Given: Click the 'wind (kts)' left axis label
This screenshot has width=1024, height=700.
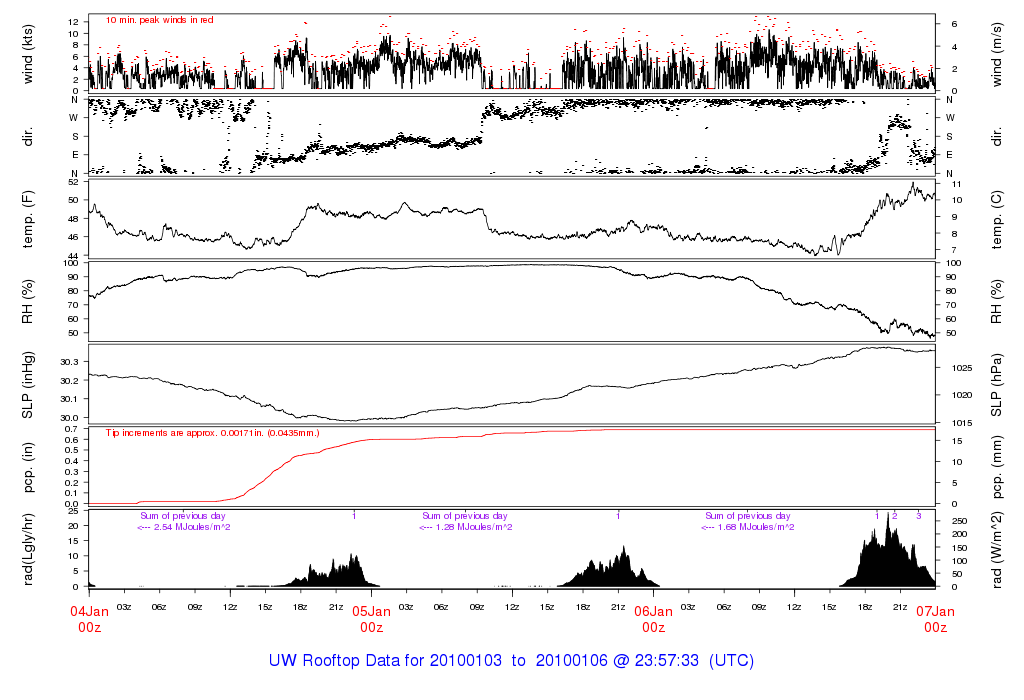Looking at the screenshot, I should click(27, 54).
